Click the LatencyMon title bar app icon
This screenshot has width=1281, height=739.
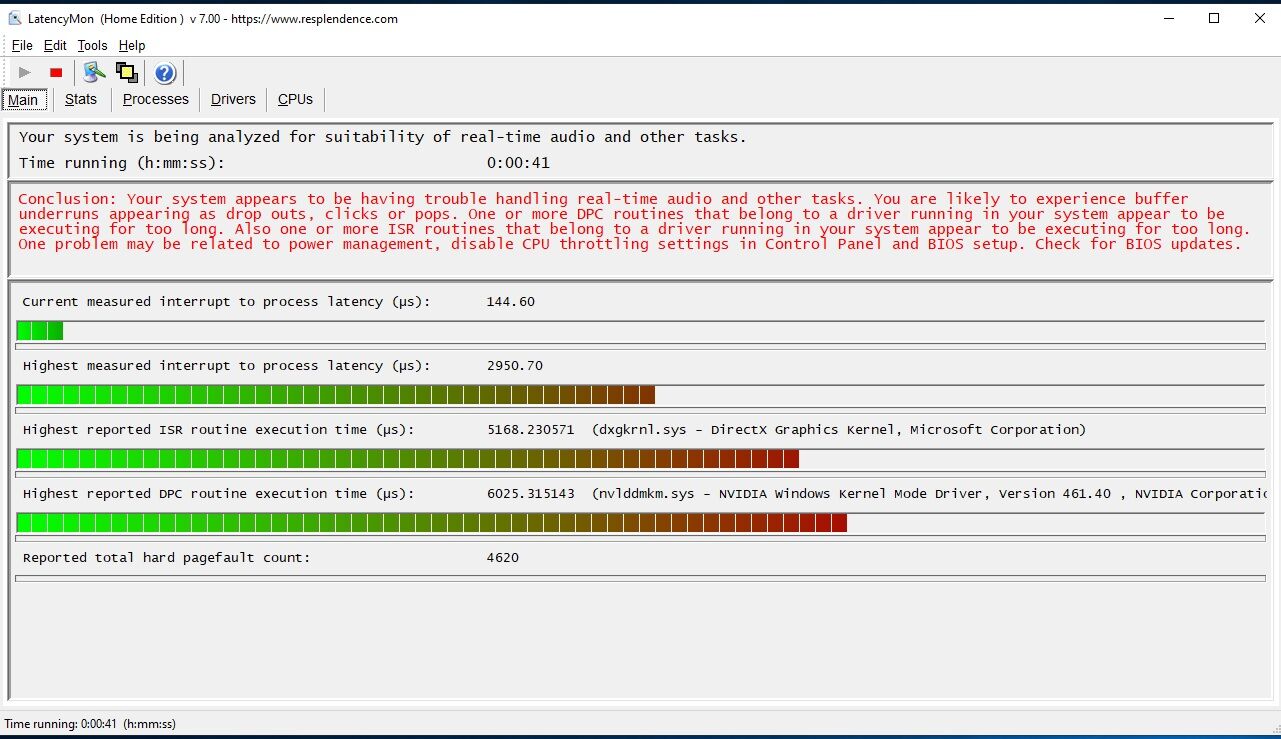(15, 18)
